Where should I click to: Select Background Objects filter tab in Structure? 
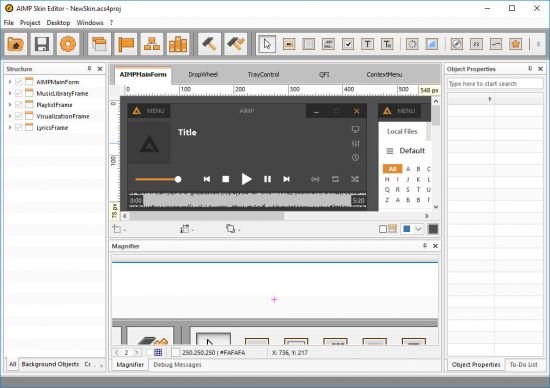pyautogui.click(x=50, y=364)
